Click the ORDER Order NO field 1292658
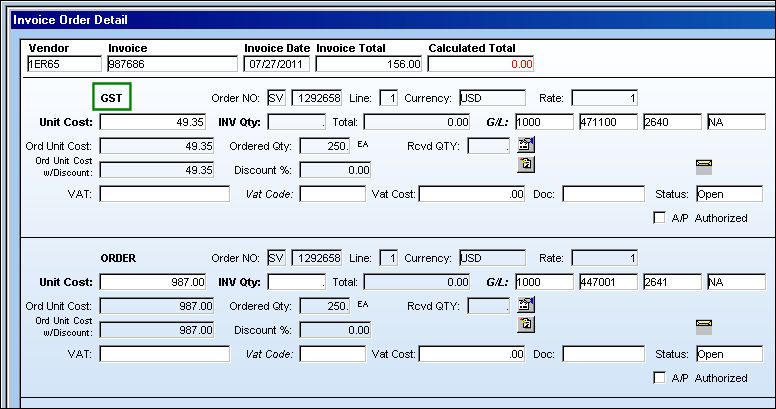 coord(316,258)
